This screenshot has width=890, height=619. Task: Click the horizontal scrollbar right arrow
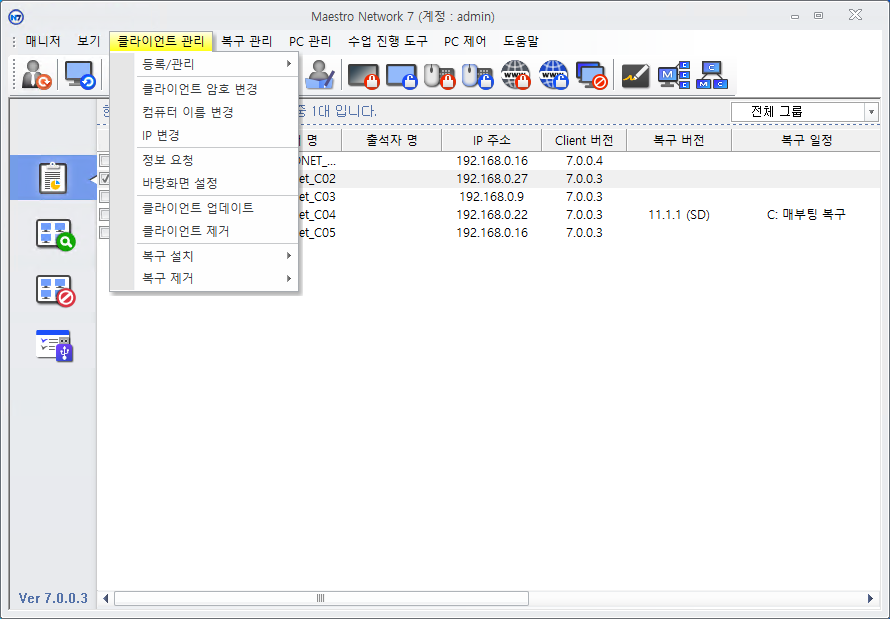click(870, 598)
